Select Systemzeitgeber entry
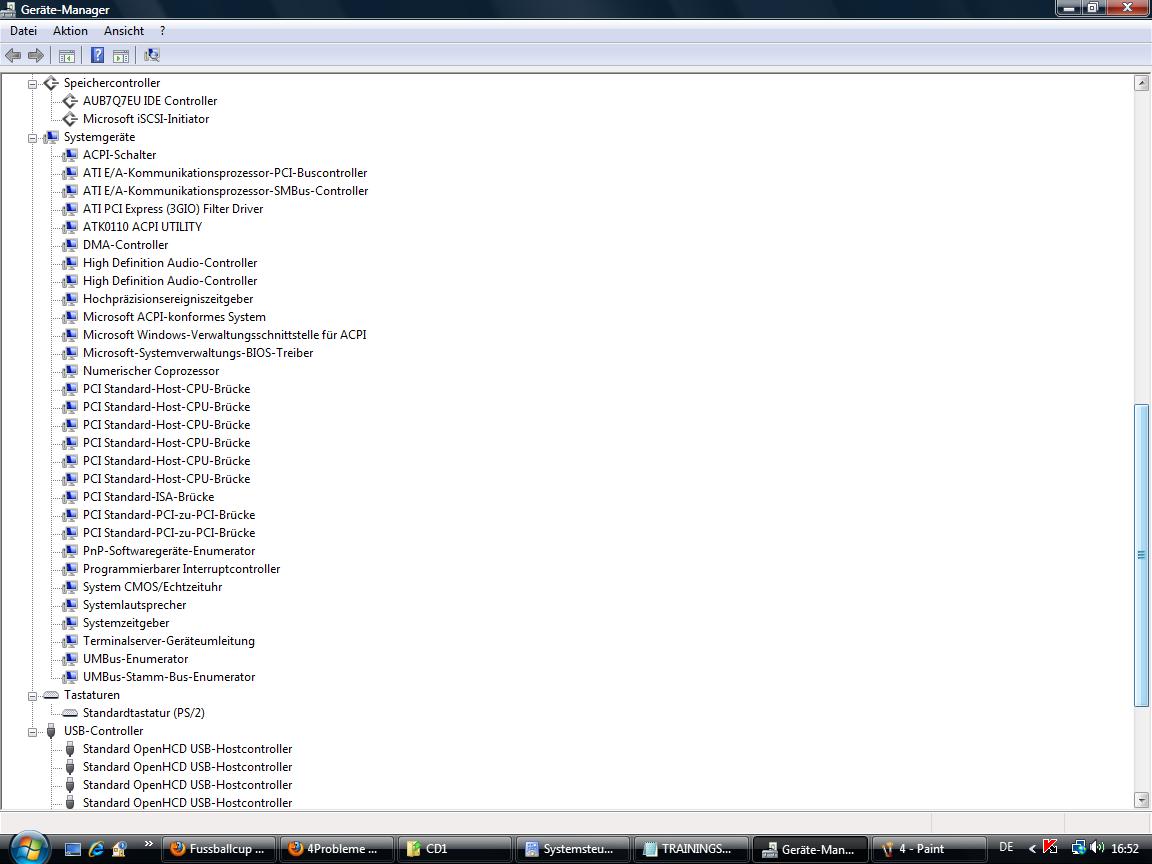 coord(126,623)
